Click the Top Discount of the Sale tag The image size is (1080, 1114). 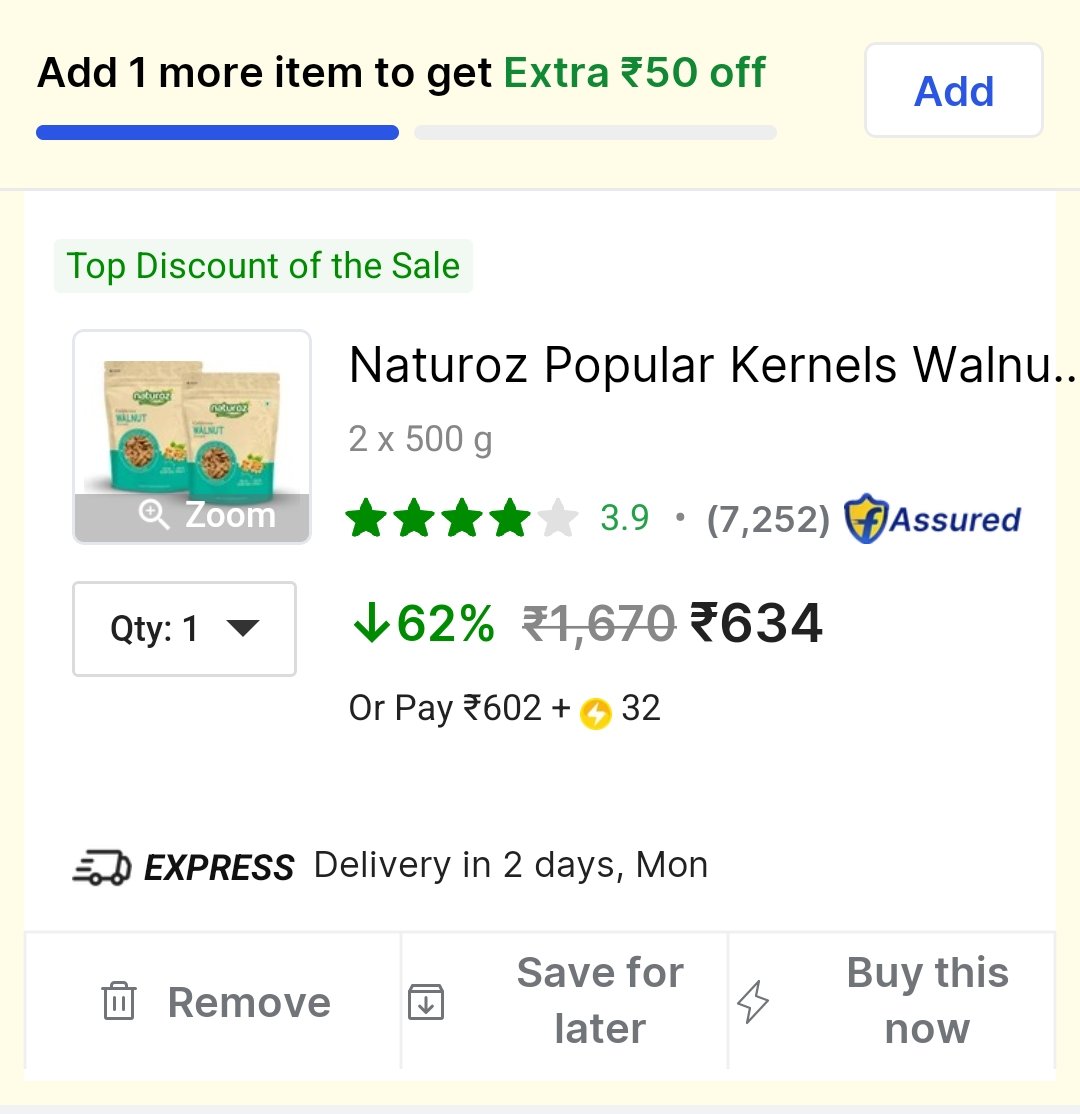263,266
